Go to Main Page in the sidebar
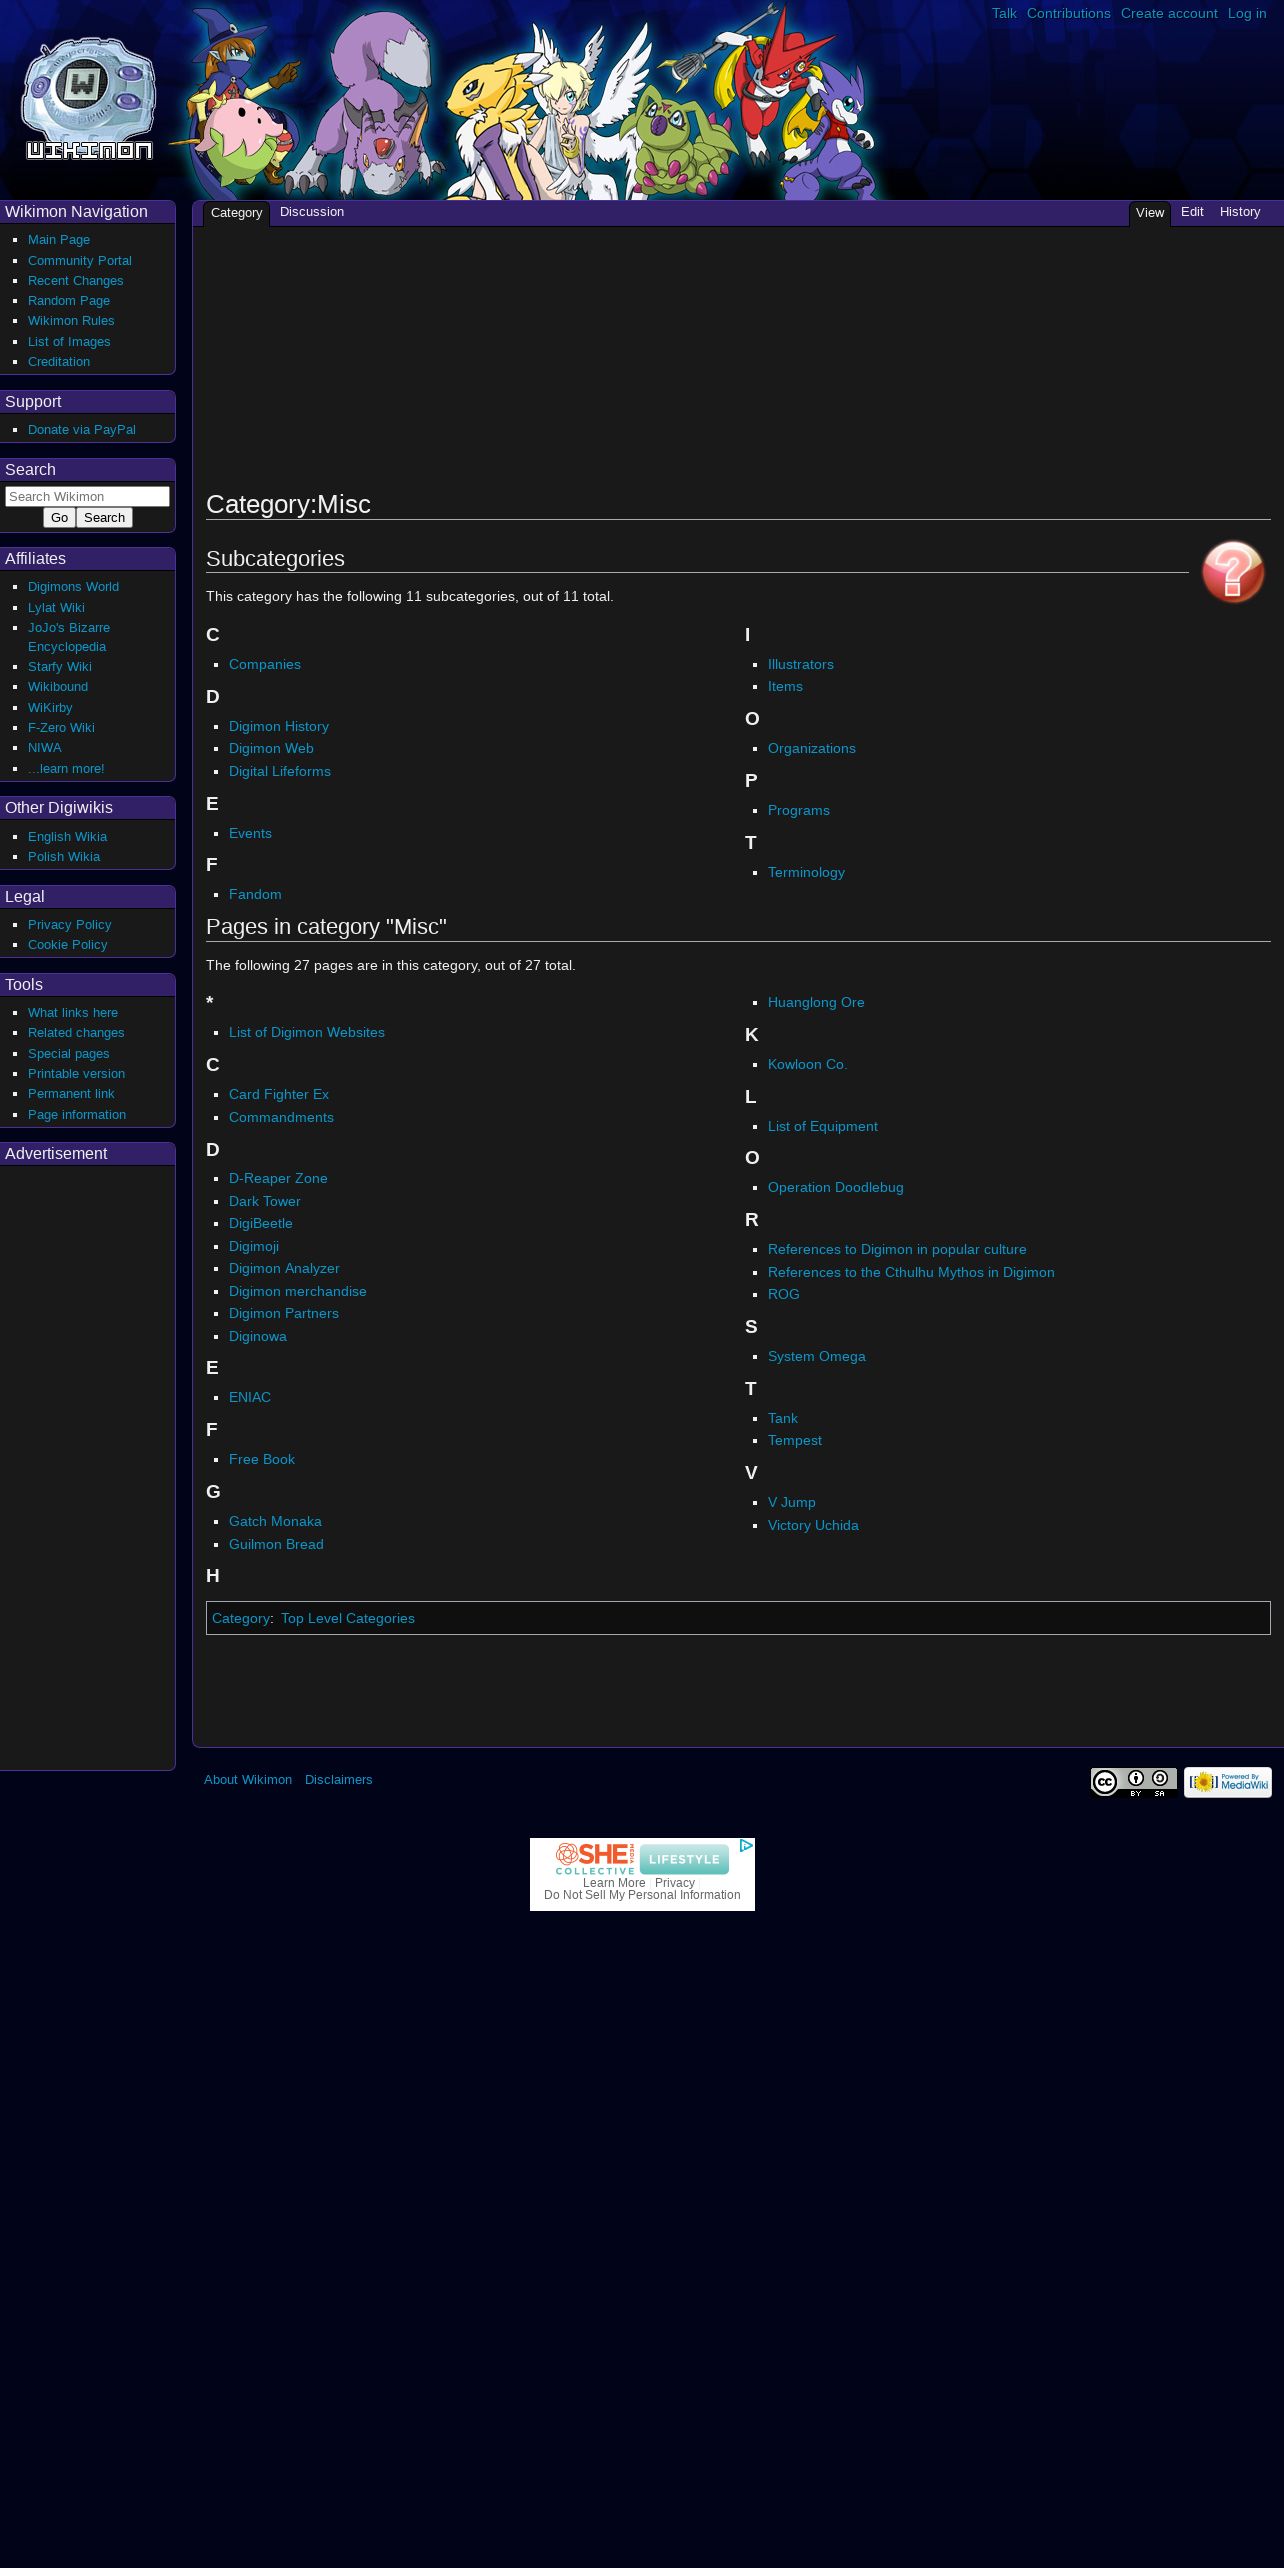 coord(59,240)
